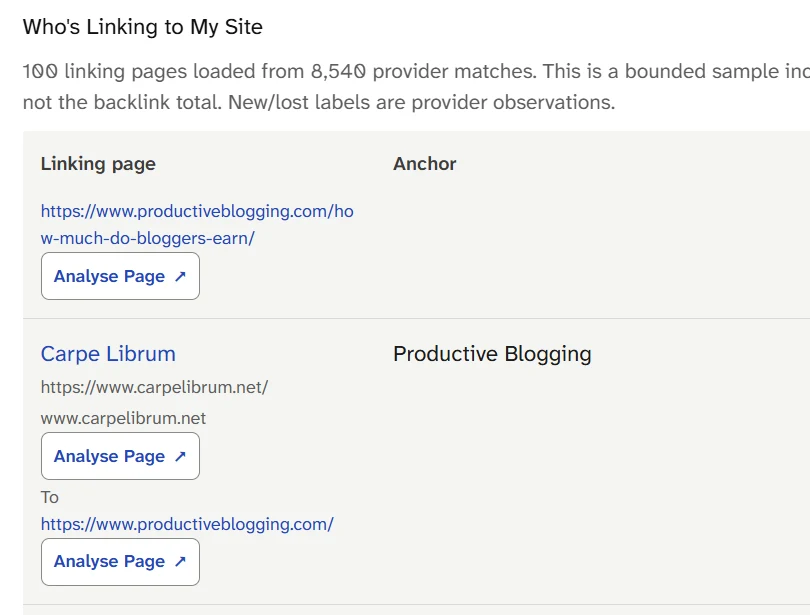Click the Productive Blogging anchor text
This screenshot has height=615, width=810.
click(492, 354)
